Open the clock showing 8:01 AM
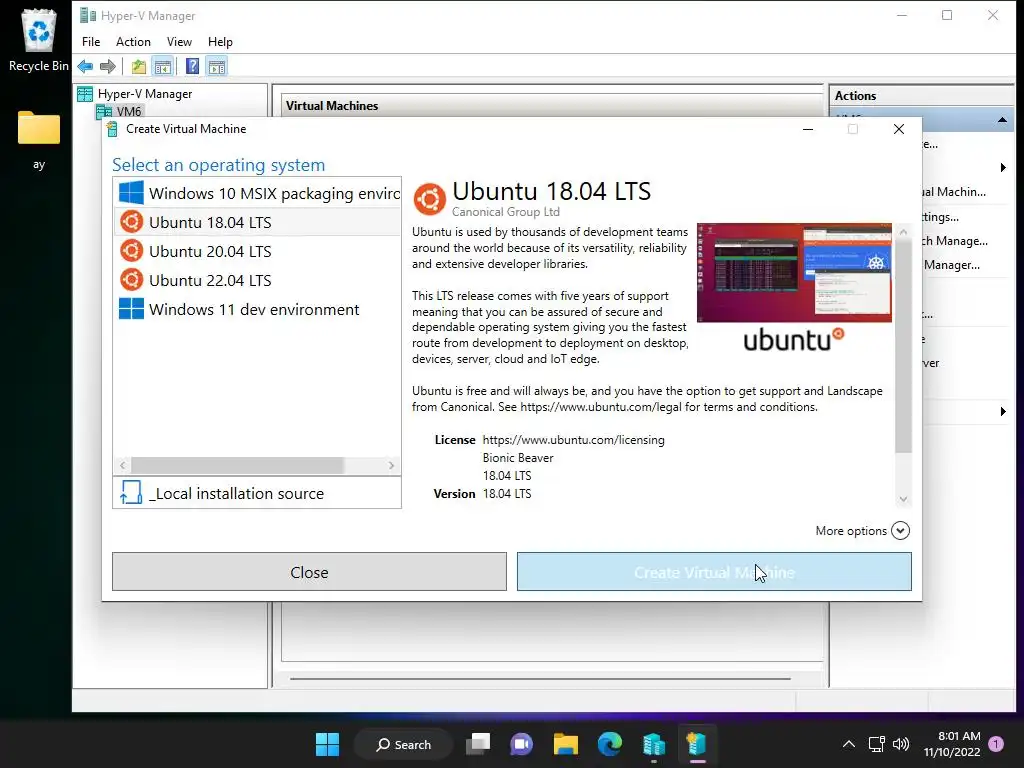 click(x=952, y=744)
